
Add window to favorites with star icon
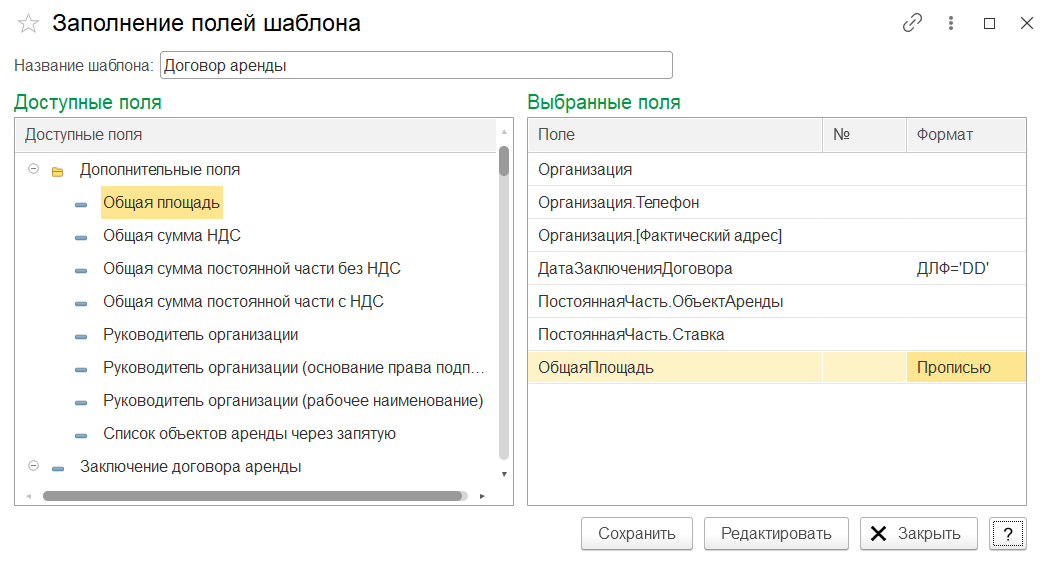pos(28,24)
